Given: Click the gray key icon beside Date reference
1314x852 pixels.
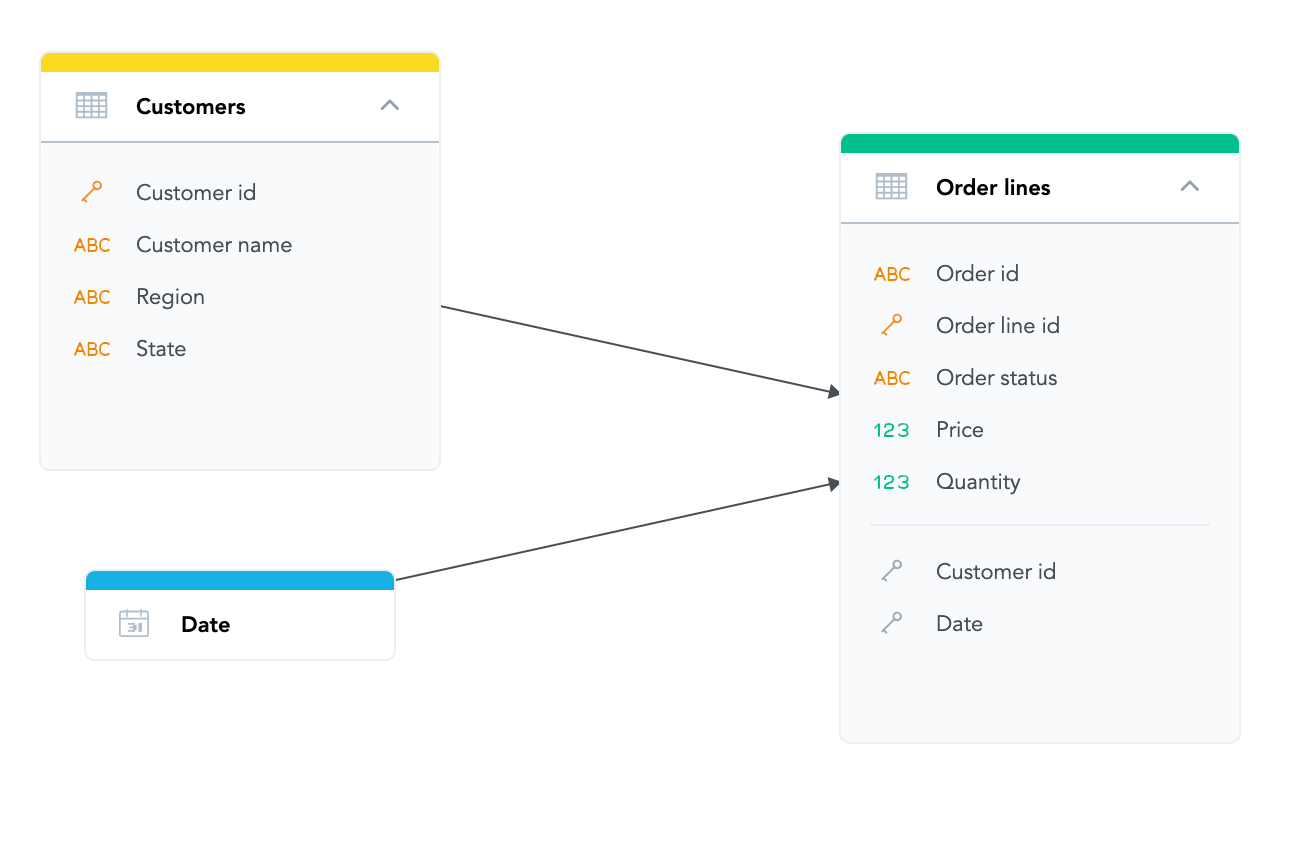Looking at the screenshot, I should click(891, 624).
